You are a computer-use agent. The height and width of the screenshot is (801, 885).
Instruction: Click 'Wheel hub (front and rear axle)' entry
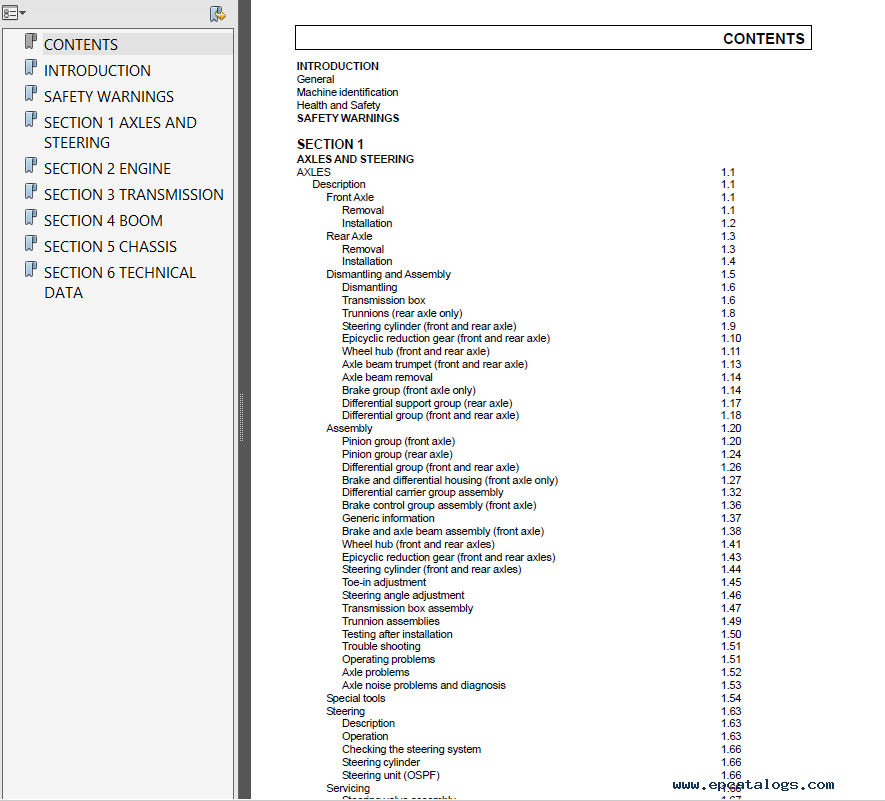(416, 351)
